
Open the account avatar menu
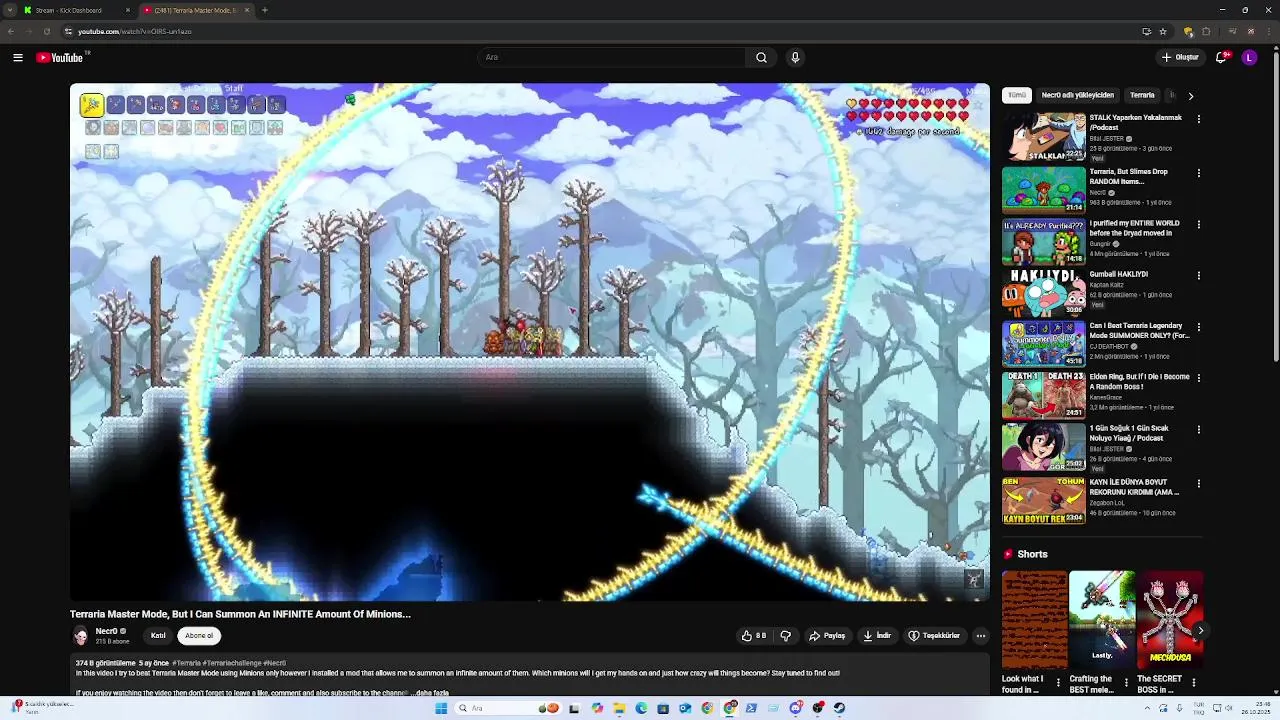tap(1249, 57)
